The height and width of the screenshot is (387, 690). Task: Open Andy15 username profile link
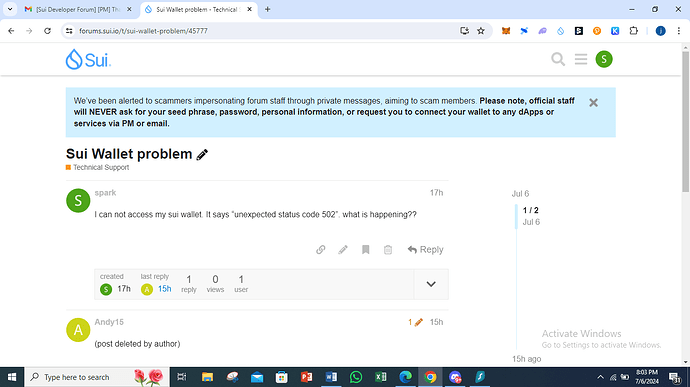109,322
